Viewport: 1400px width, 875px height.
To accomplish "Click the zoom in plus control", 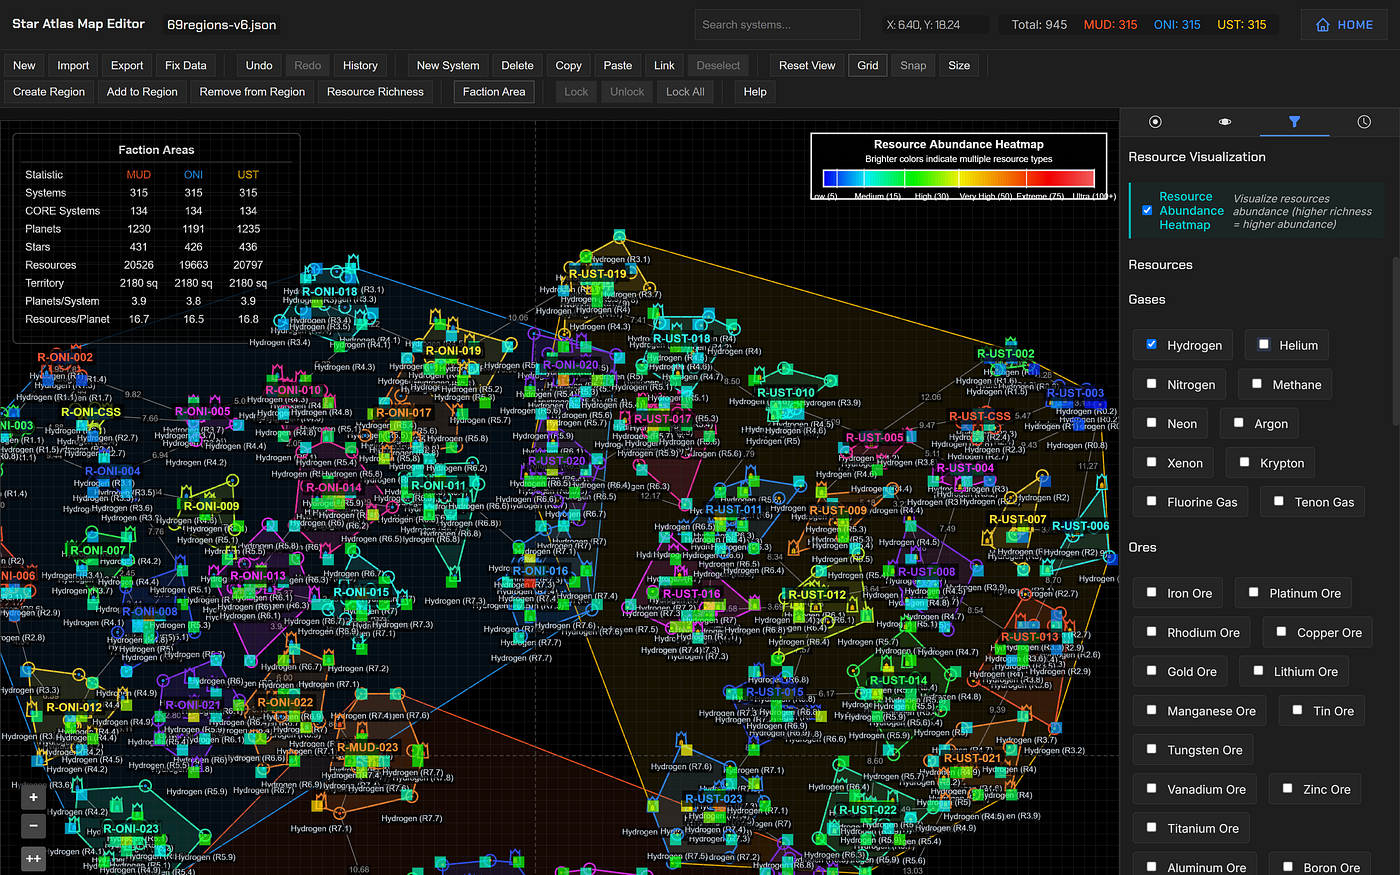I will 33,796.
